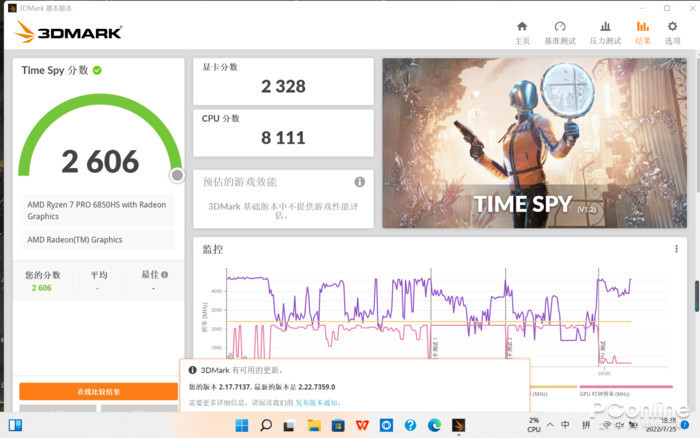Click the 3DMark logo
700x438 pixels.
(68, 32)
